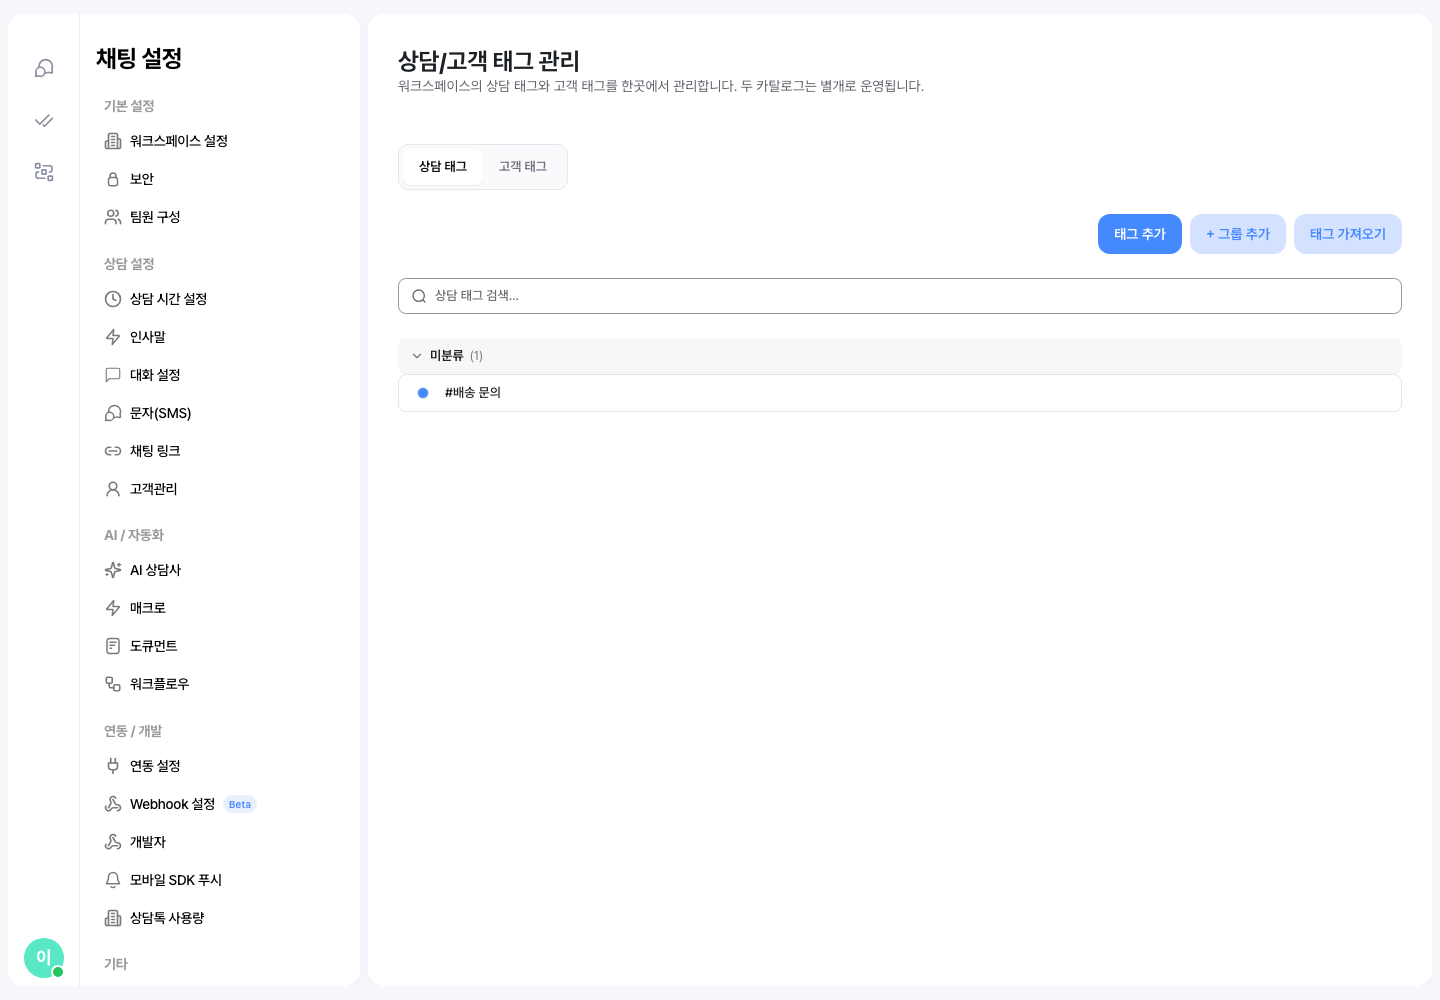The image size is (1440, 1000).
Task: Click the 상담/고객 태그 관리 page title
Action: click(489, 61)
